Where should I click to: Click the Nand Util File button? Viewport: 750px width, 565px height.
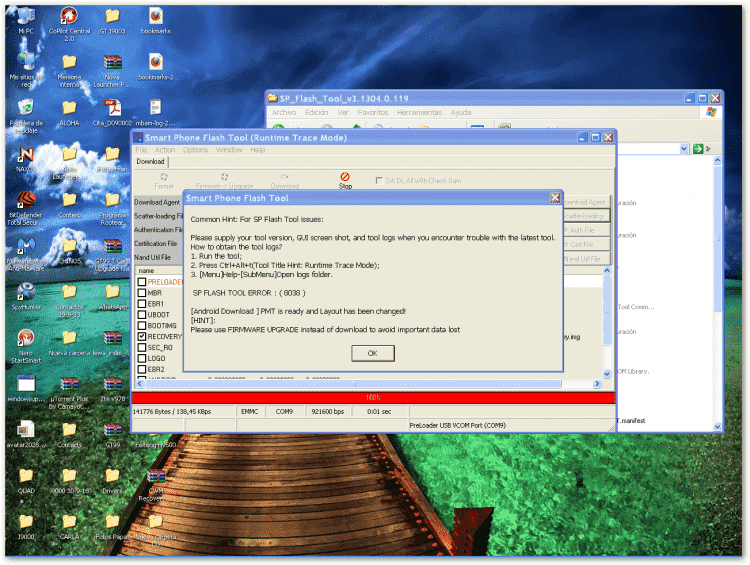[x=586, y=259]
